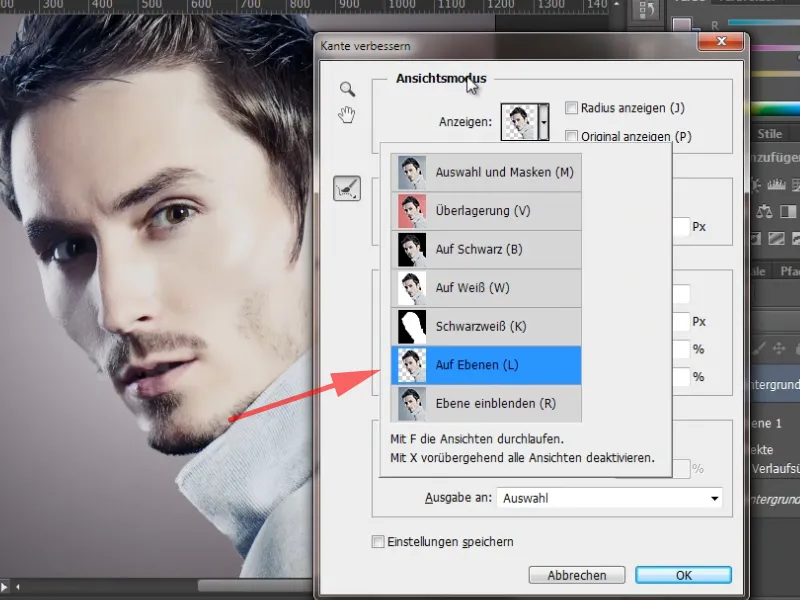This screenshot has height=600, width=800.
Task: Click the Levels adjustment icon
Action: point(777,185)
